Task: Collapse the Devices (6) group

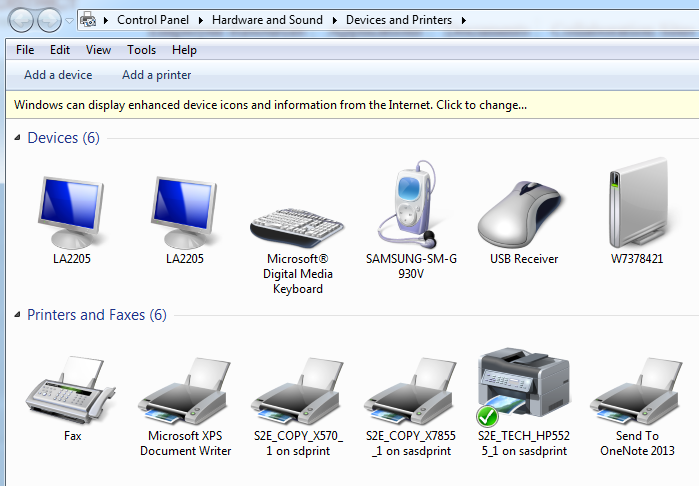Action: pyautogui.click(x=17, y=138)
